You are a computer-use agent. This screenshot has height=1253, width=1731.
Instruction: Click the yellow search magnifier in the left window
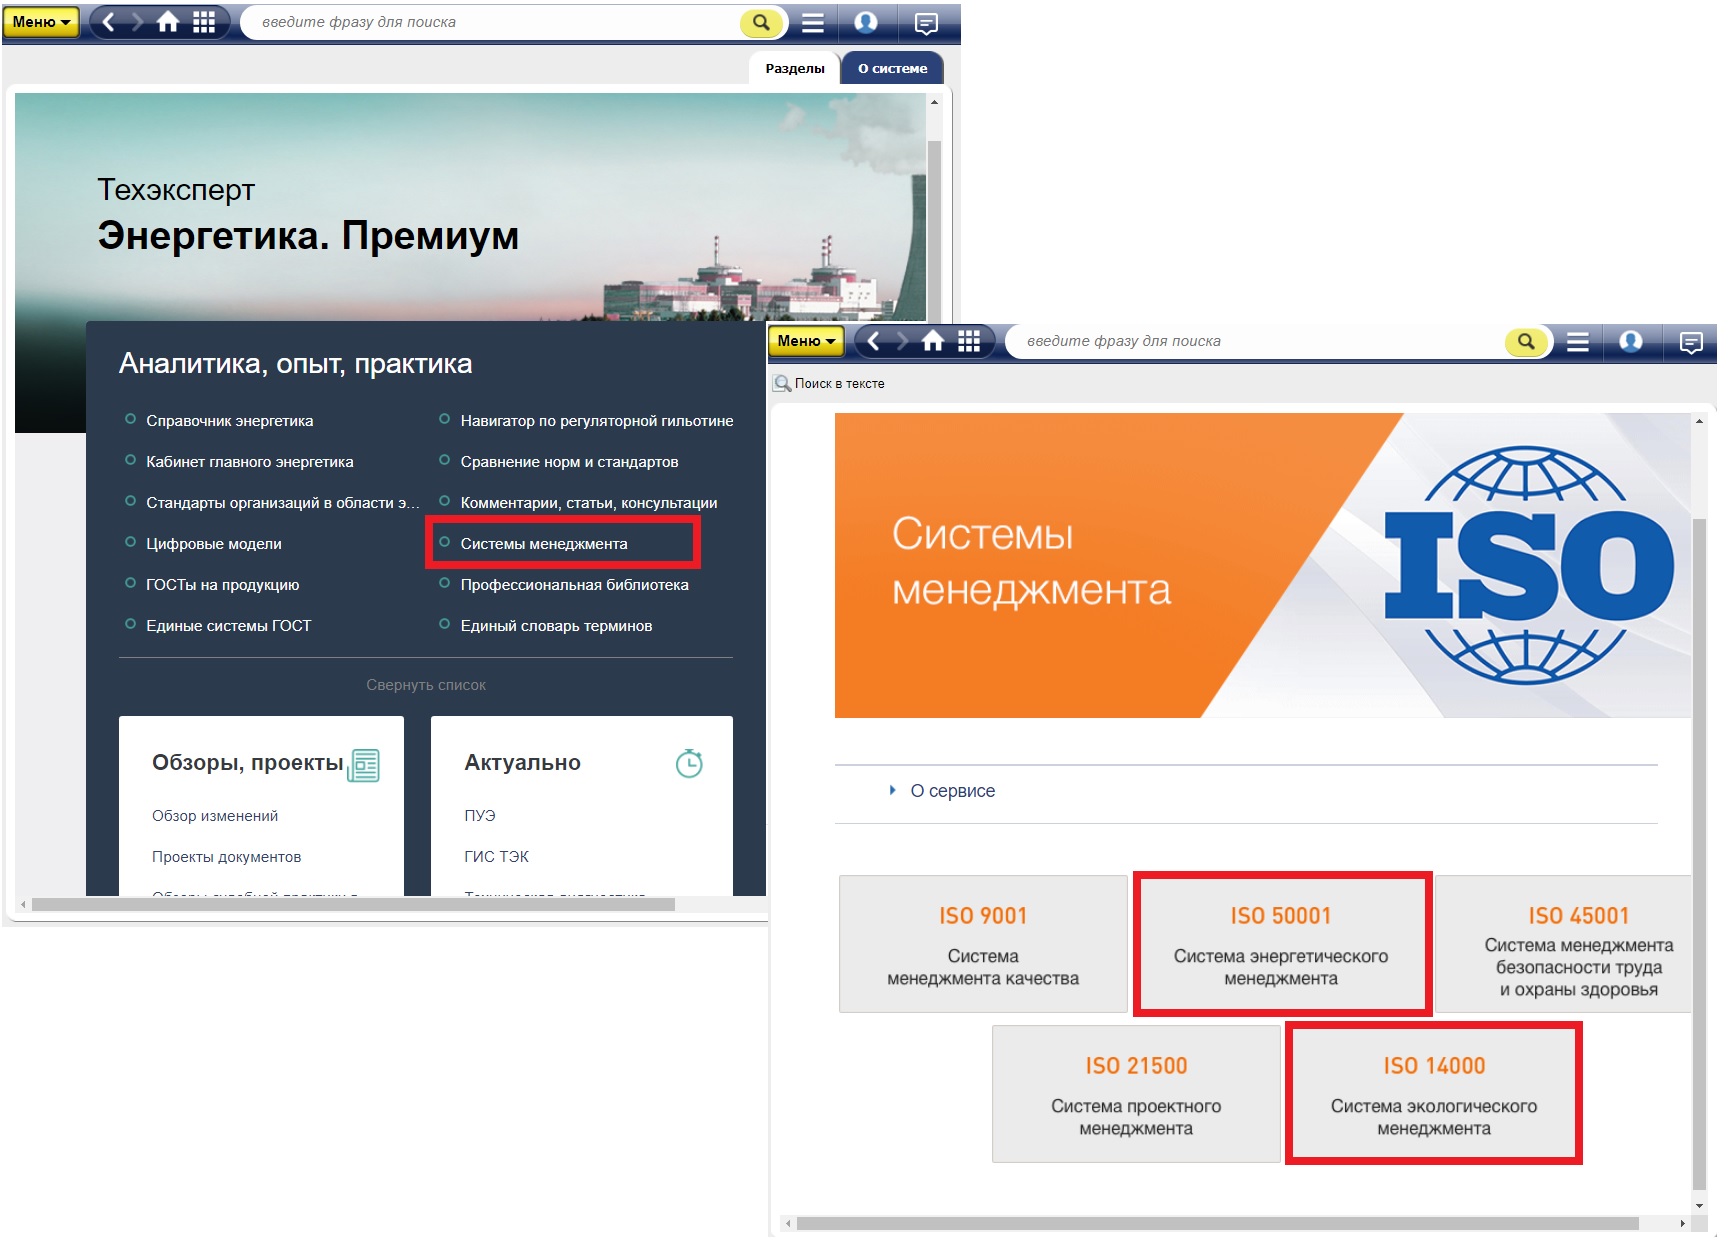click(761, 22)
